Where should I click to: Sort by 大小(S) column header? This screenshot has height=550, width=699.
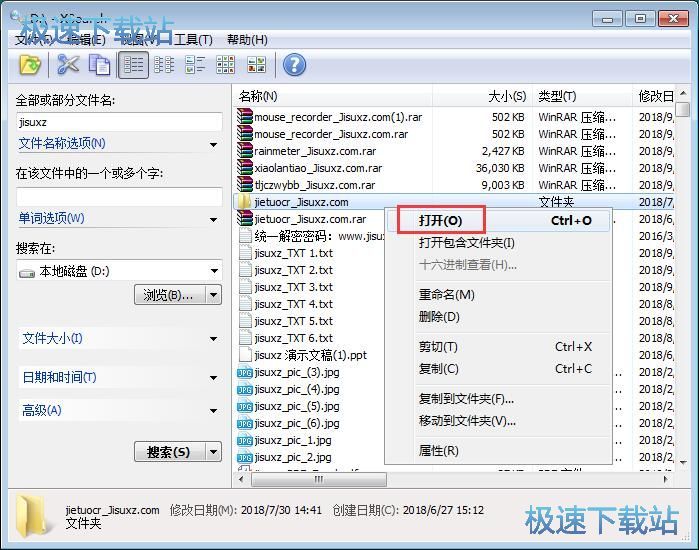tap(481, 96)
